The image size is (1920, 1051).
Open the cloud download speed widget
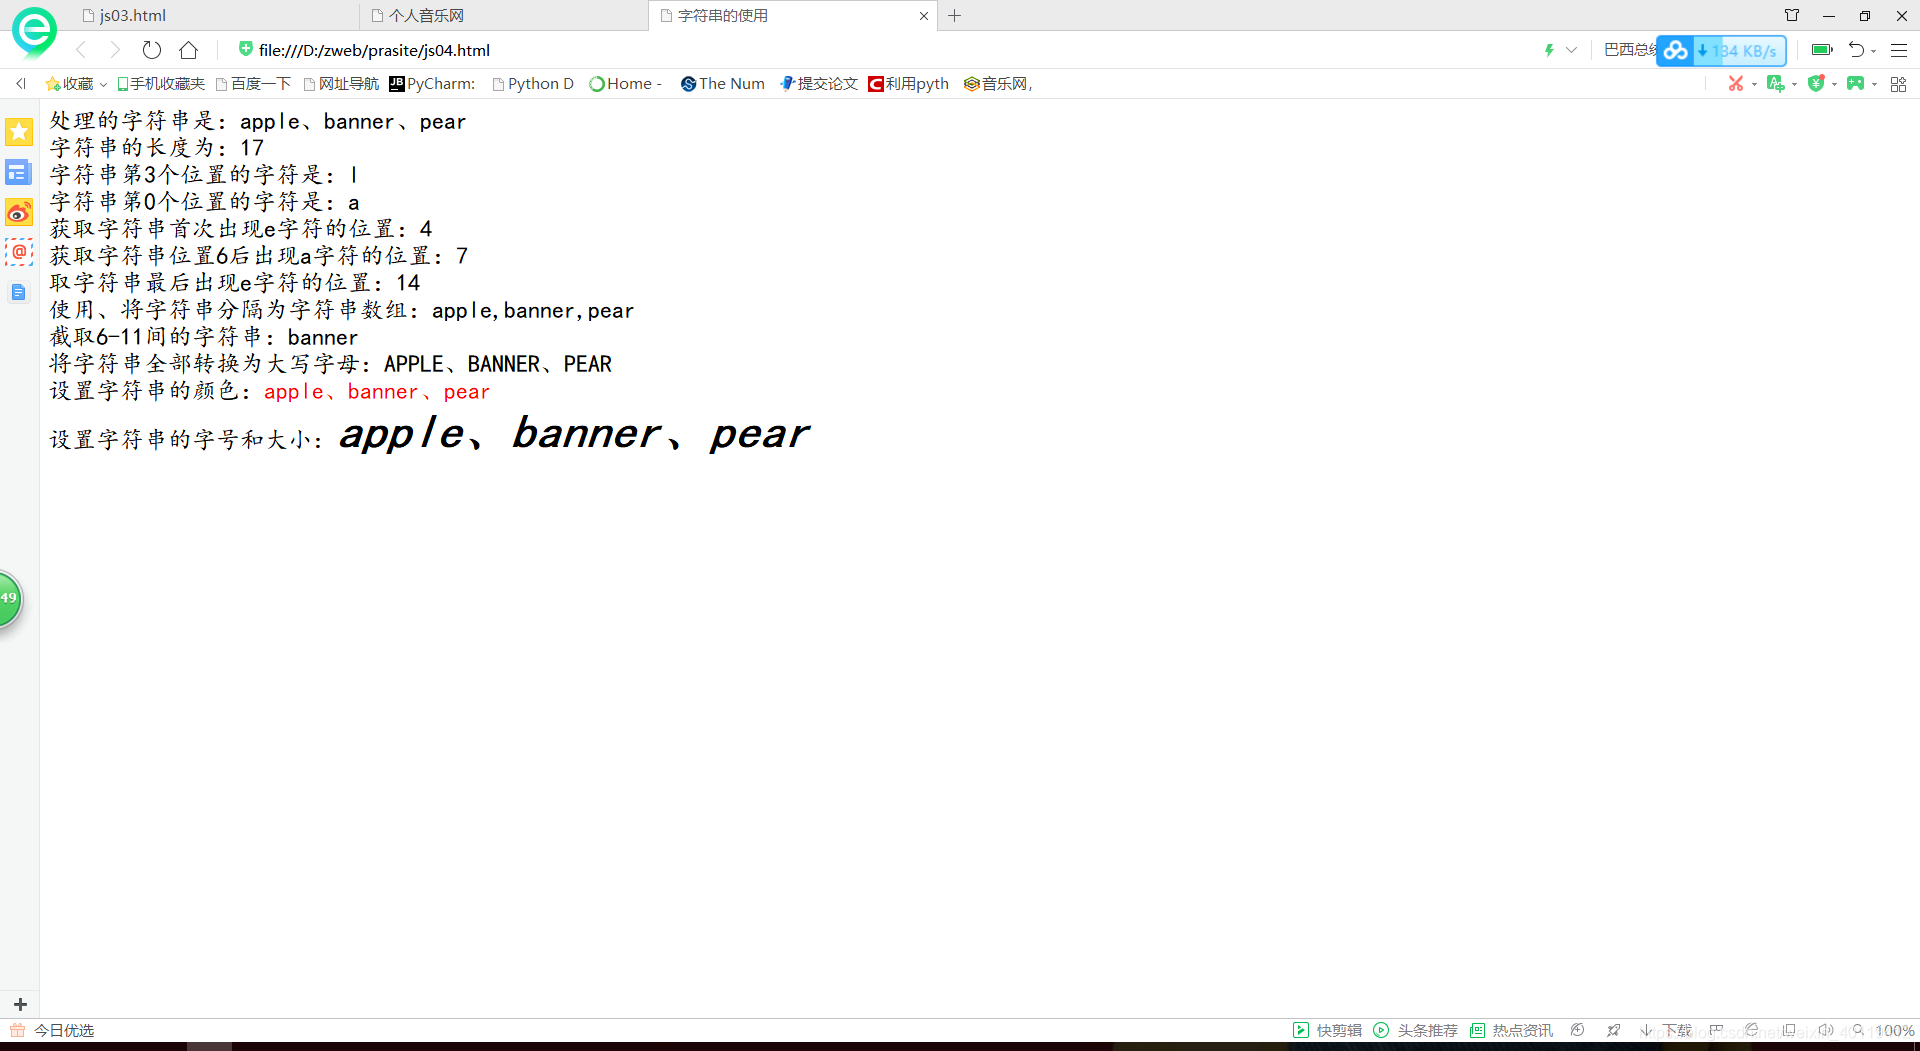coord(1721,51)
